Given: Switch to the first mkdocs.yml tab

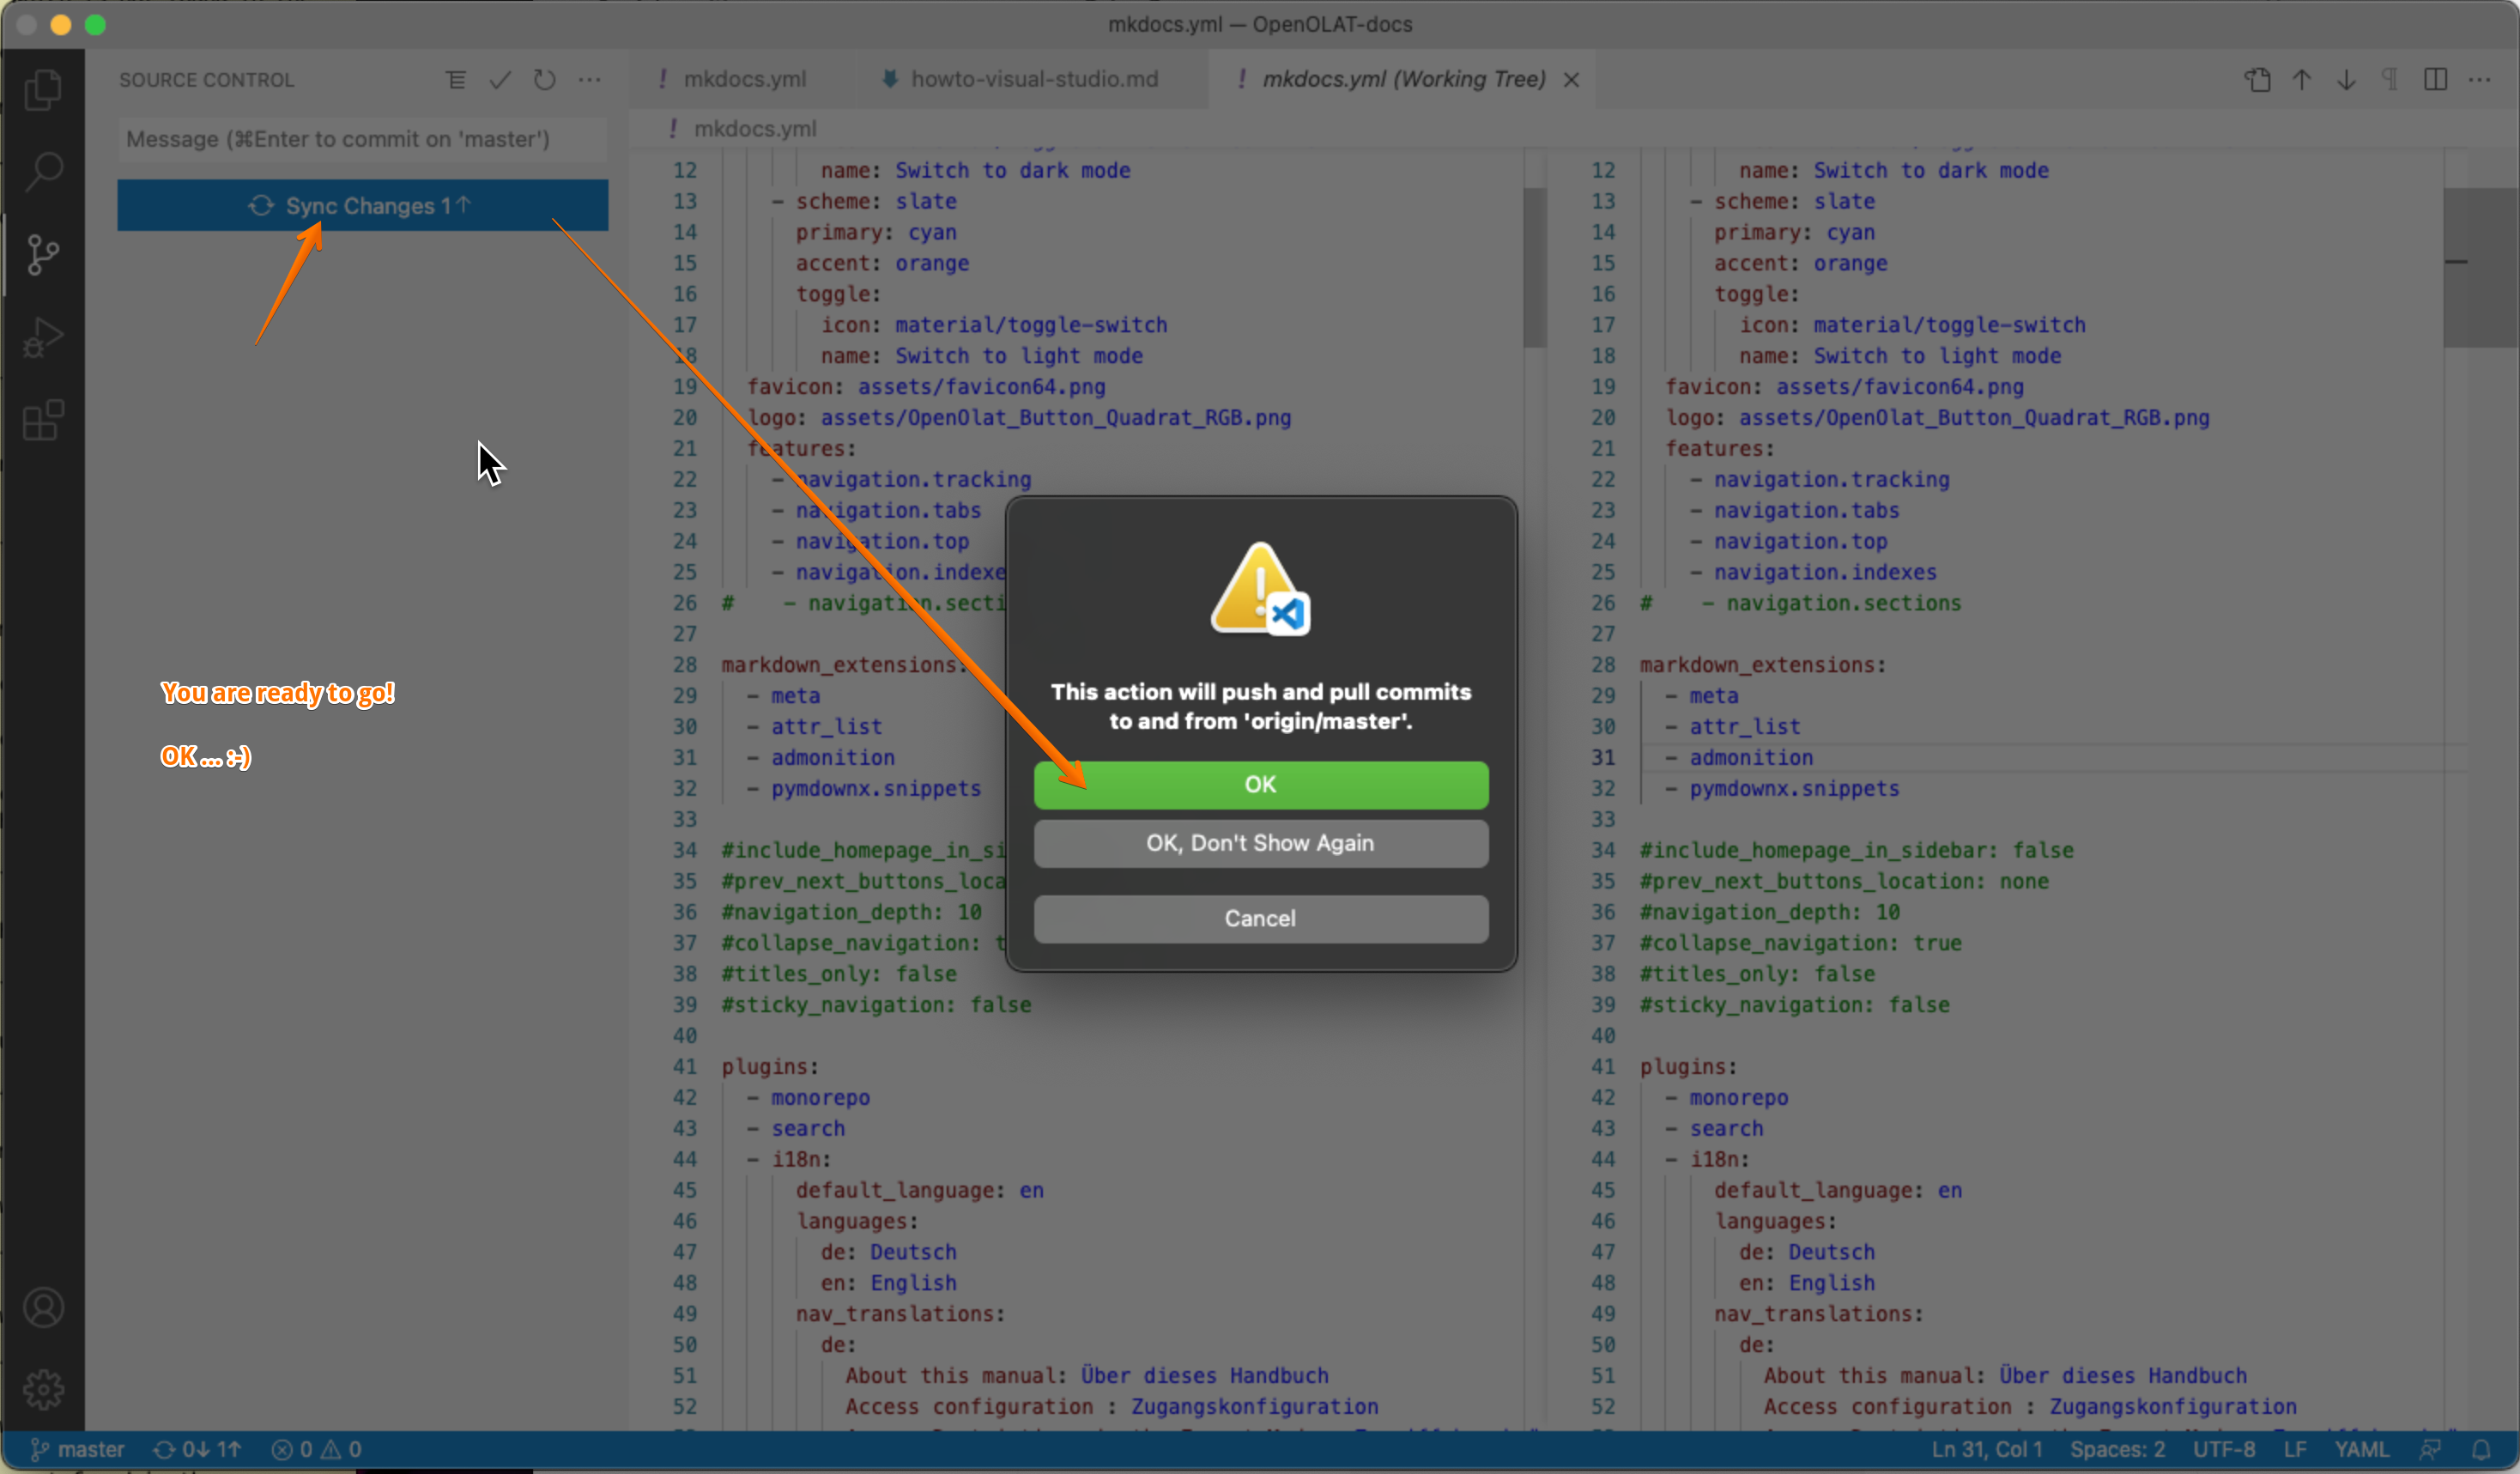Looking at the screenshot, I should click(x=744, y=79).
